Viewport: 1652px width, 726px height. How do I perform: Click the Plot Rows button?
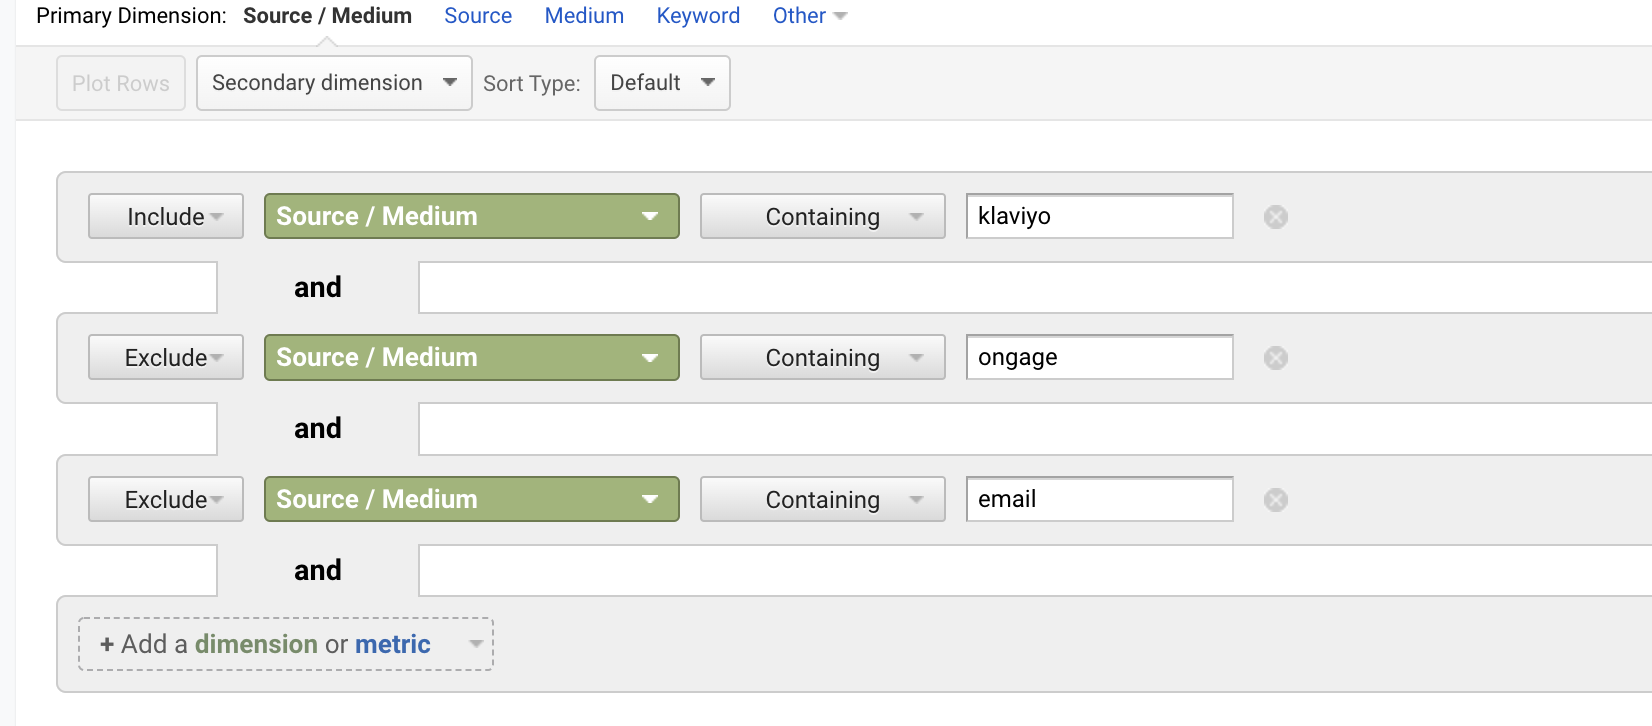click(120, 83)
